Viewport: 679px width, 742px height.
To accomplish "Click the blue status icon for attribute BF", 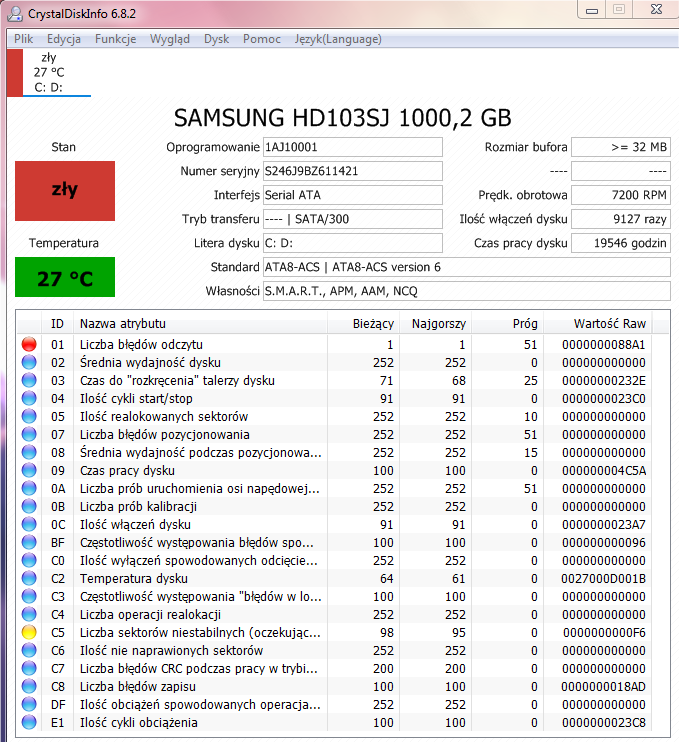I will (29, 542).
